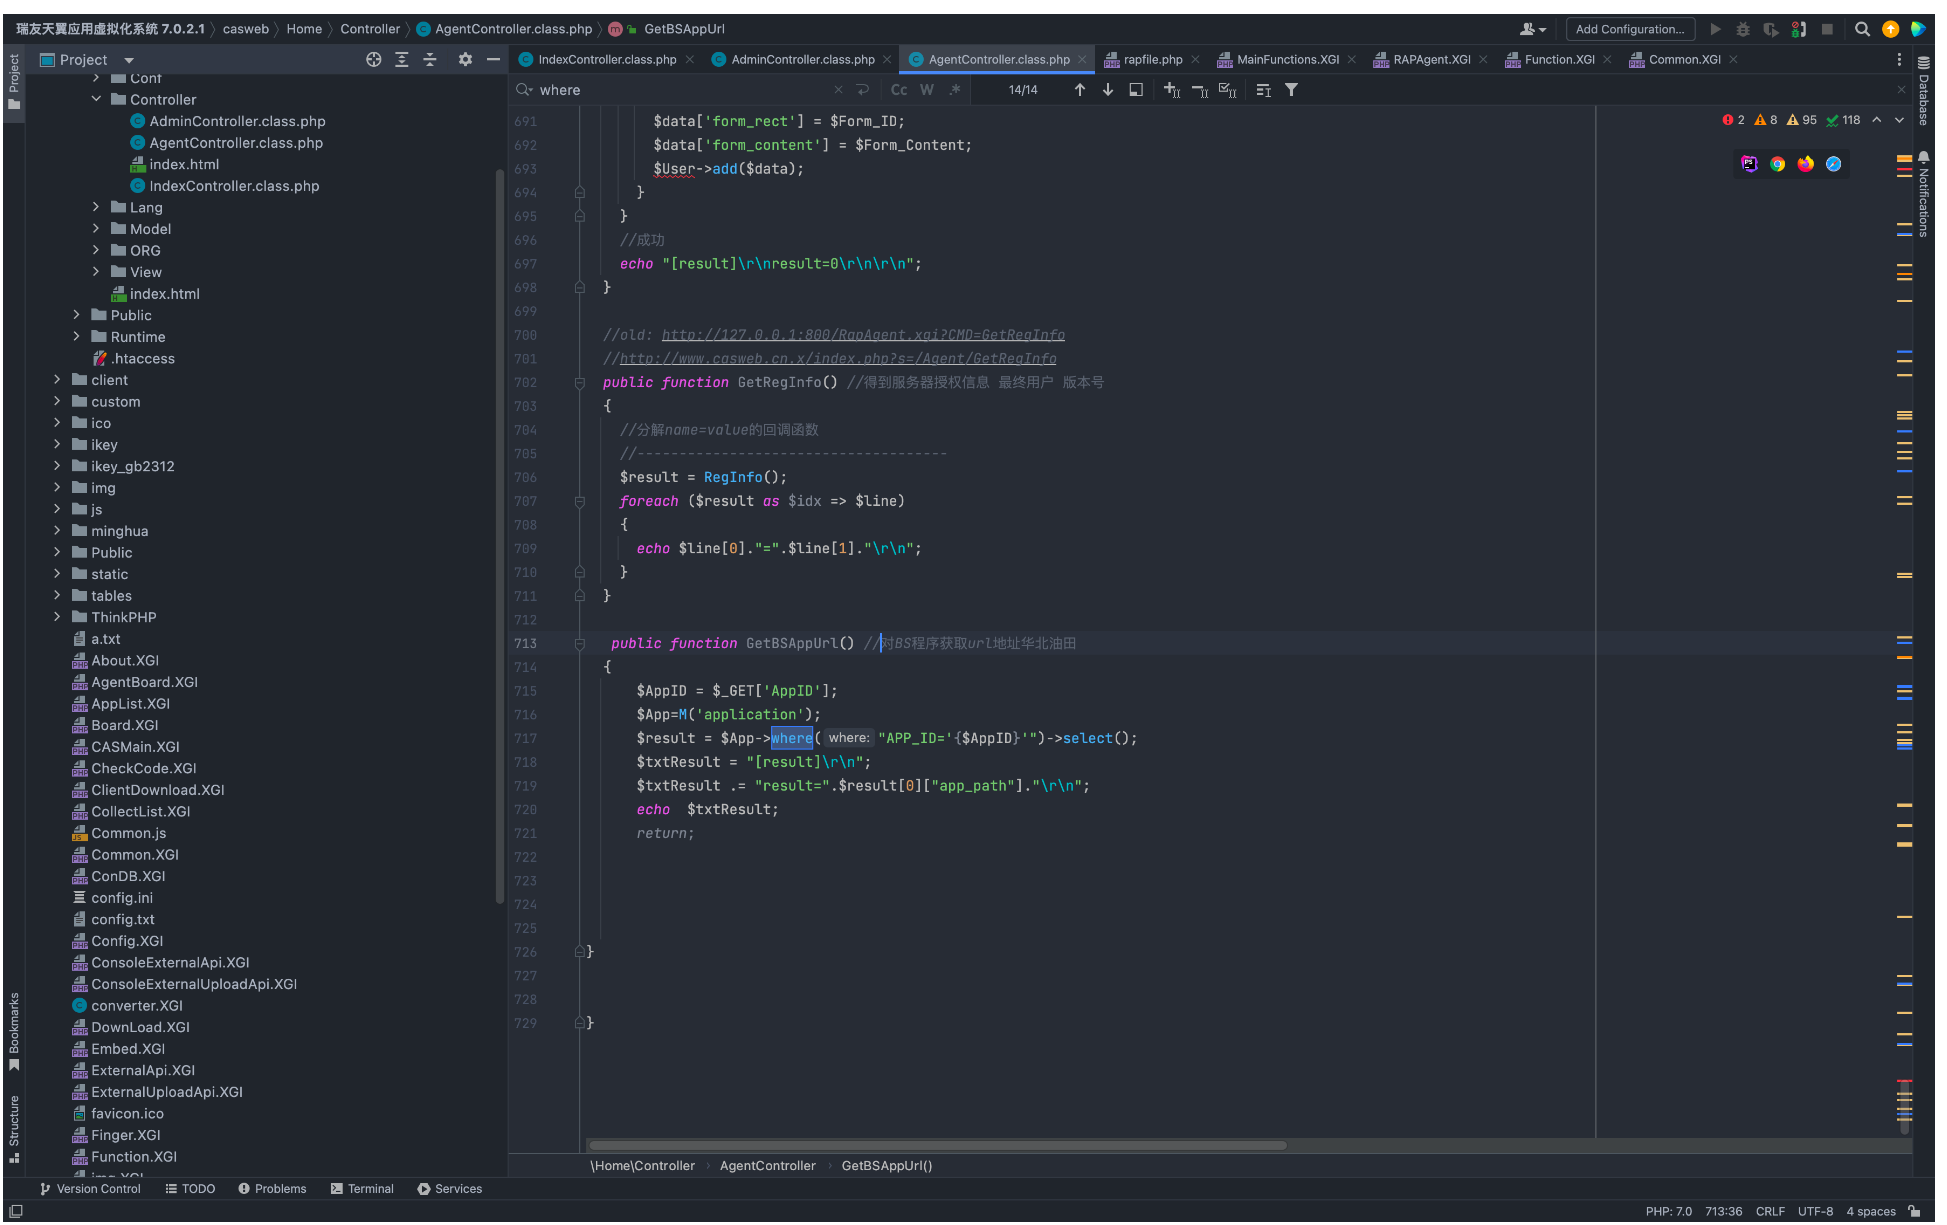Click the locate file crosshair icon
The width and height of the screenshot is (1947, 1225).
pos(373,60)
